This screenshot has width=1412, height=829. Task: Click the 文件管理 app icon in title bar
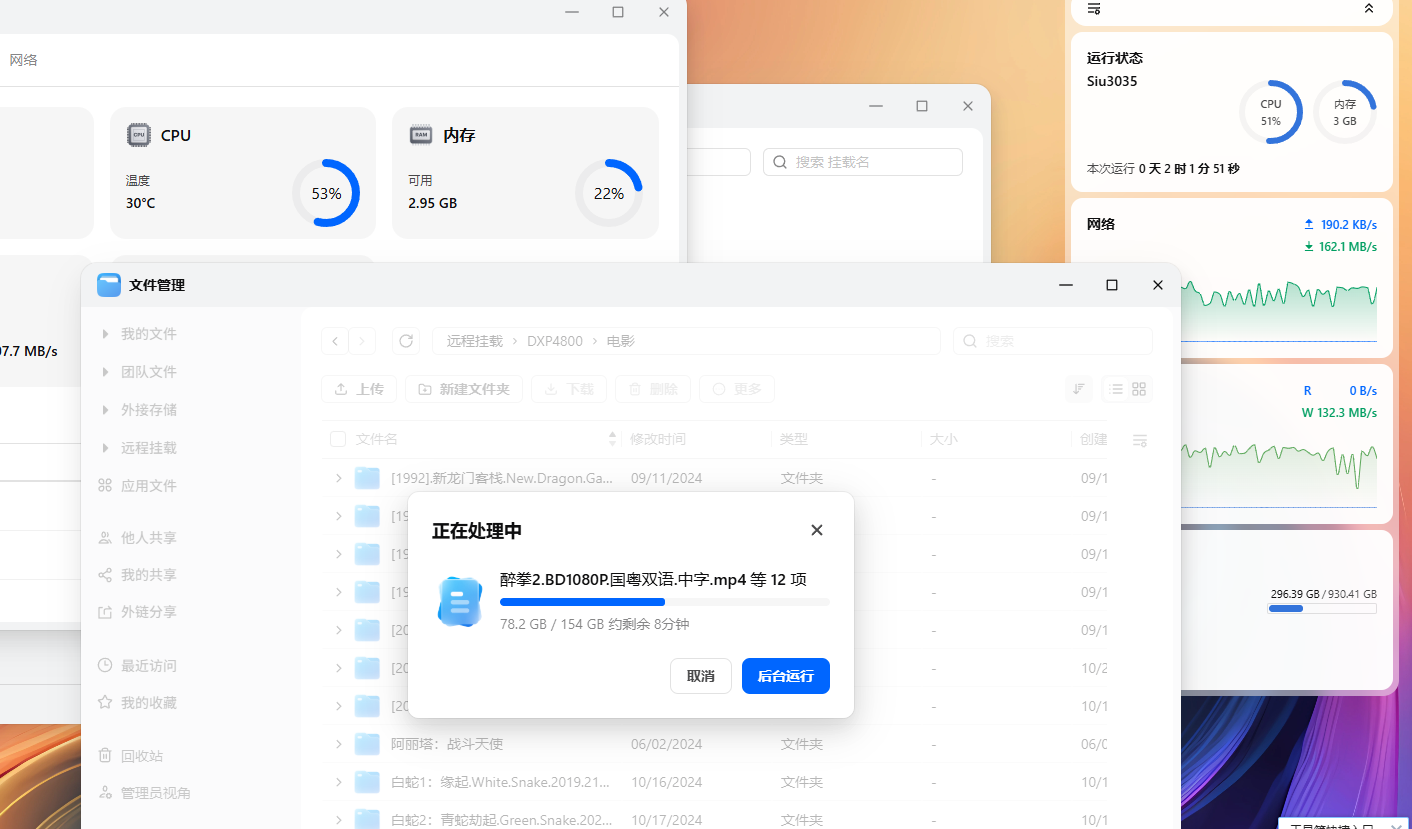[x=109, y=285]
